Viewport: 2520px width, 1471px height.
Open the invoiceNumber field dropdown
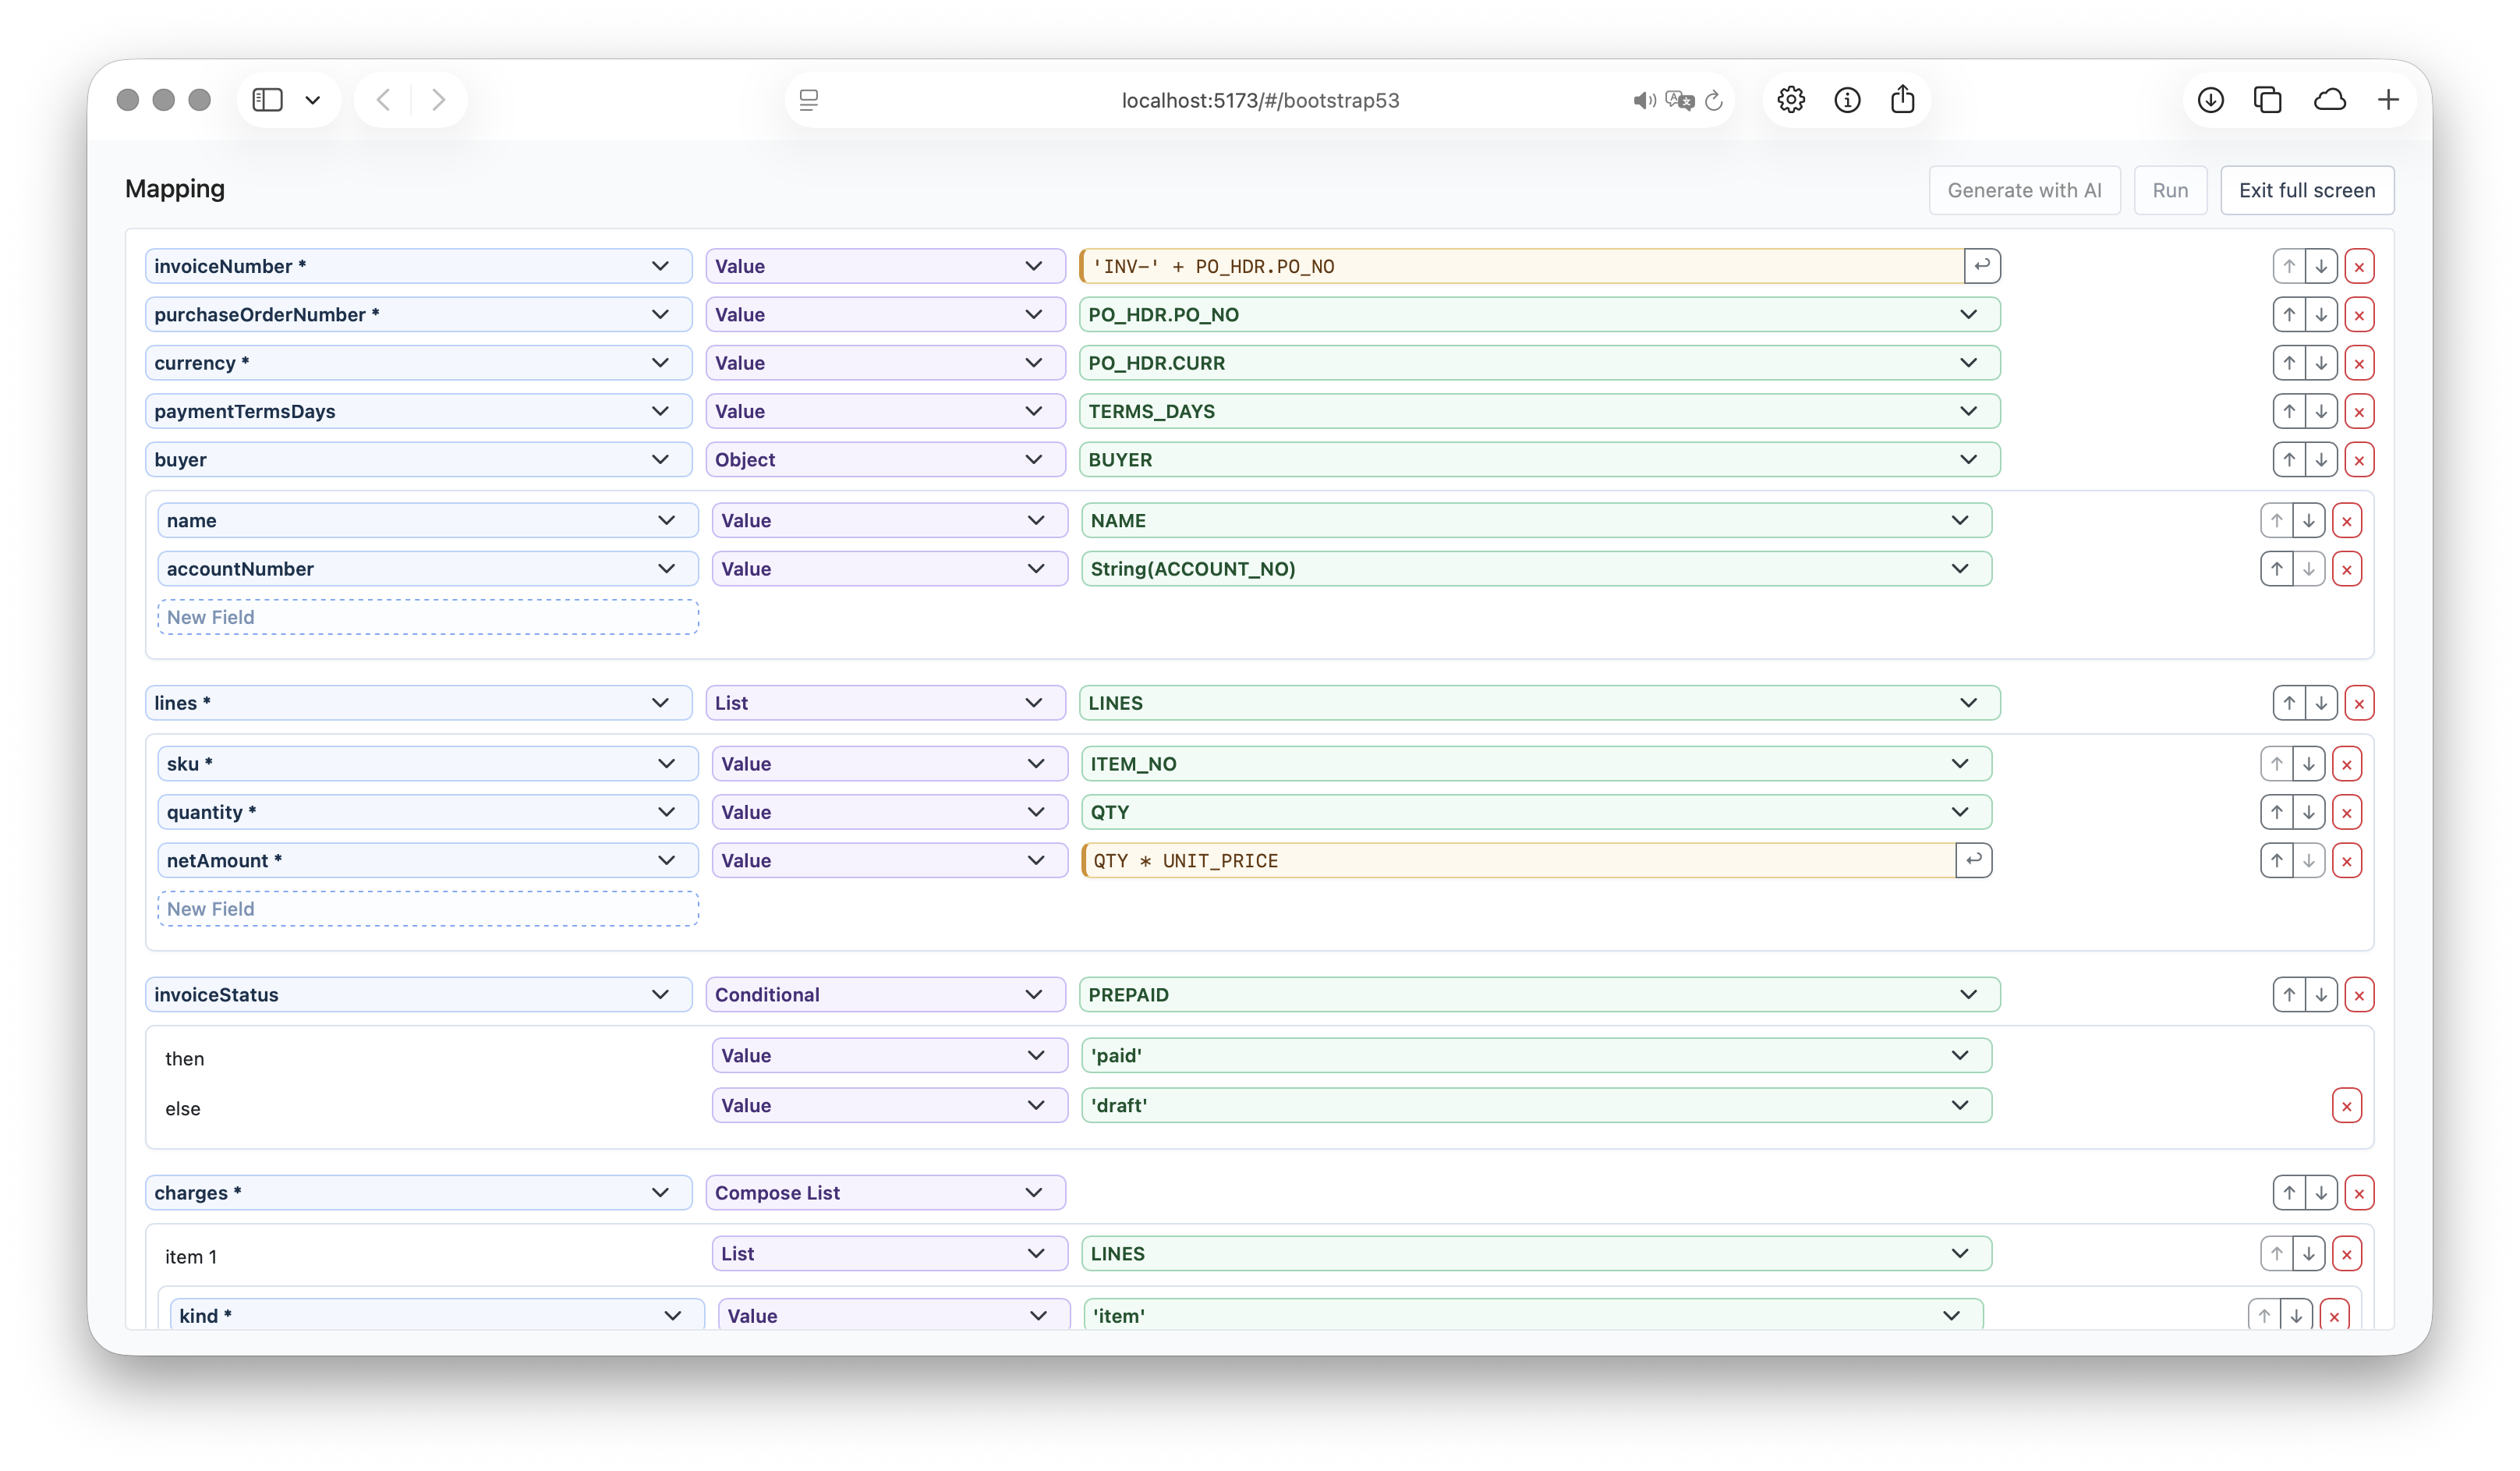point(418,266)
